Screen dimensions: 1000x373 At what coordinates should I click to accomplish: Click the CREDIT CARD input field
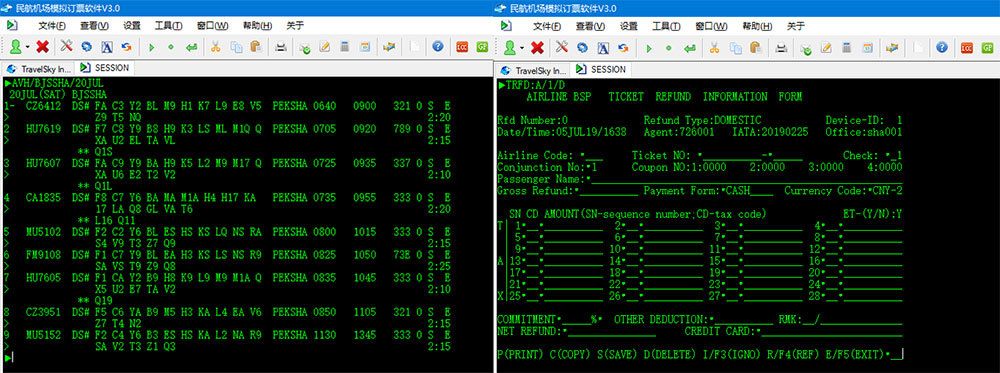(832, 332)
